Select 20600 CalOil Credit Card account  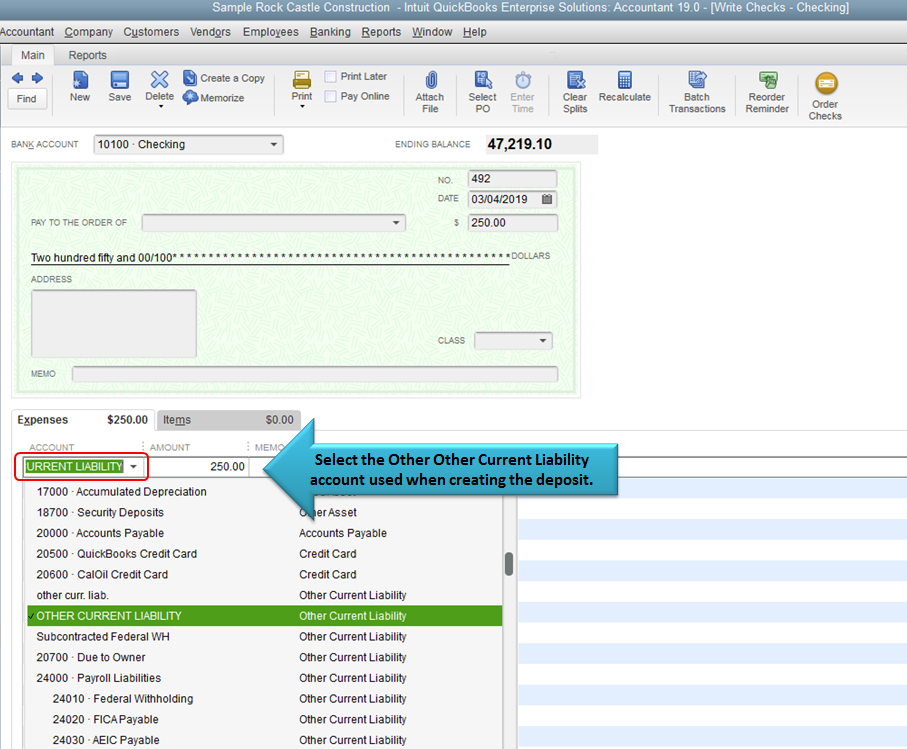[264, 575]
